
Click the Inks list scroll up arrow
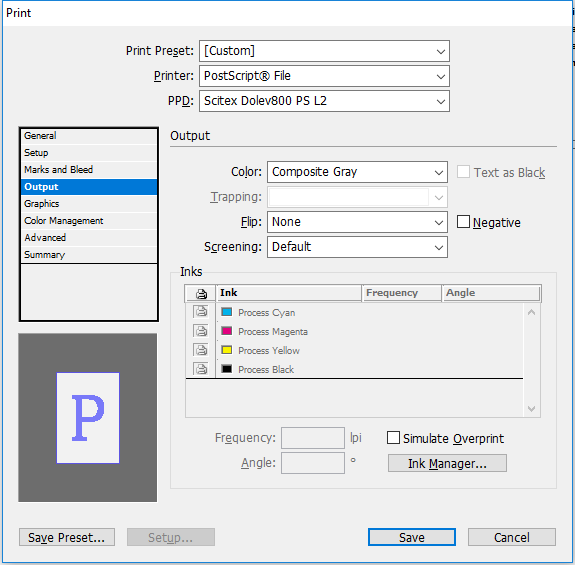pyautogui.click(x=531, y=312)
